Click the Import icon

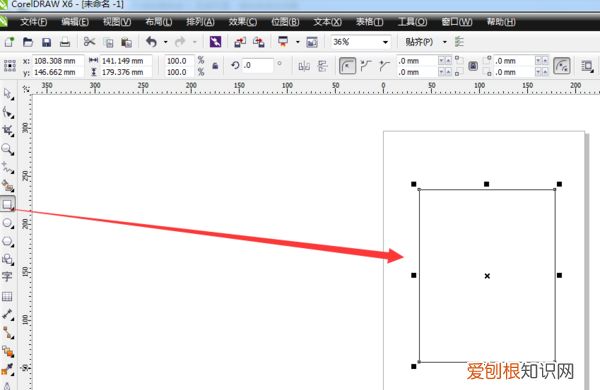pos(240,42)
